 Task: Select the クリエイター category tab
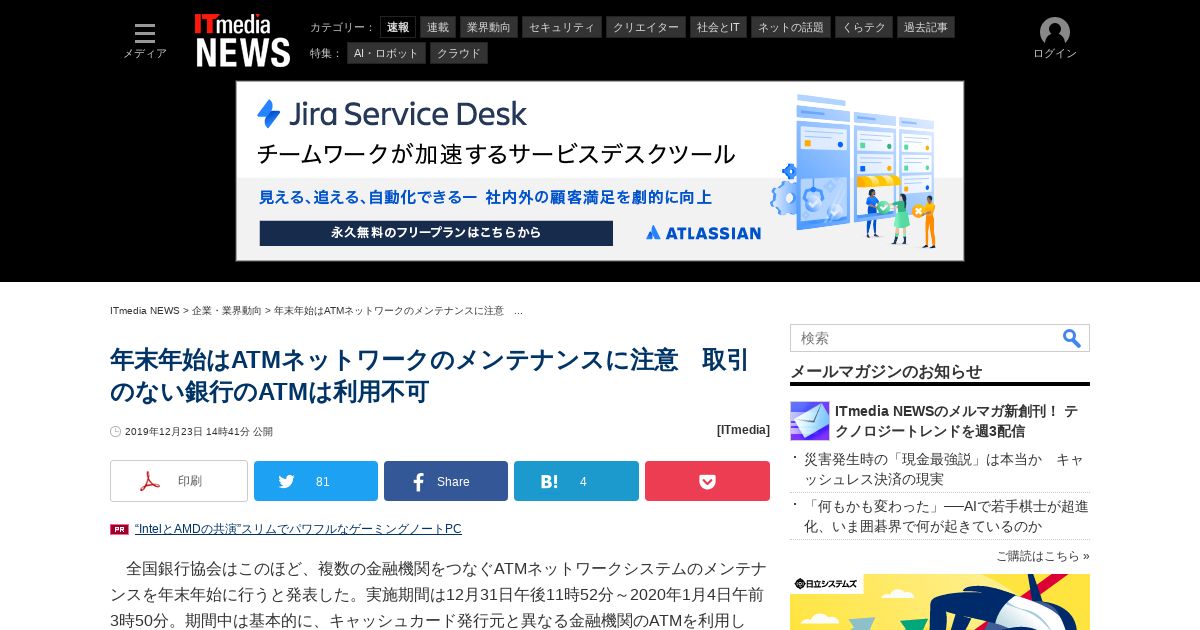(x=646, y=27)
